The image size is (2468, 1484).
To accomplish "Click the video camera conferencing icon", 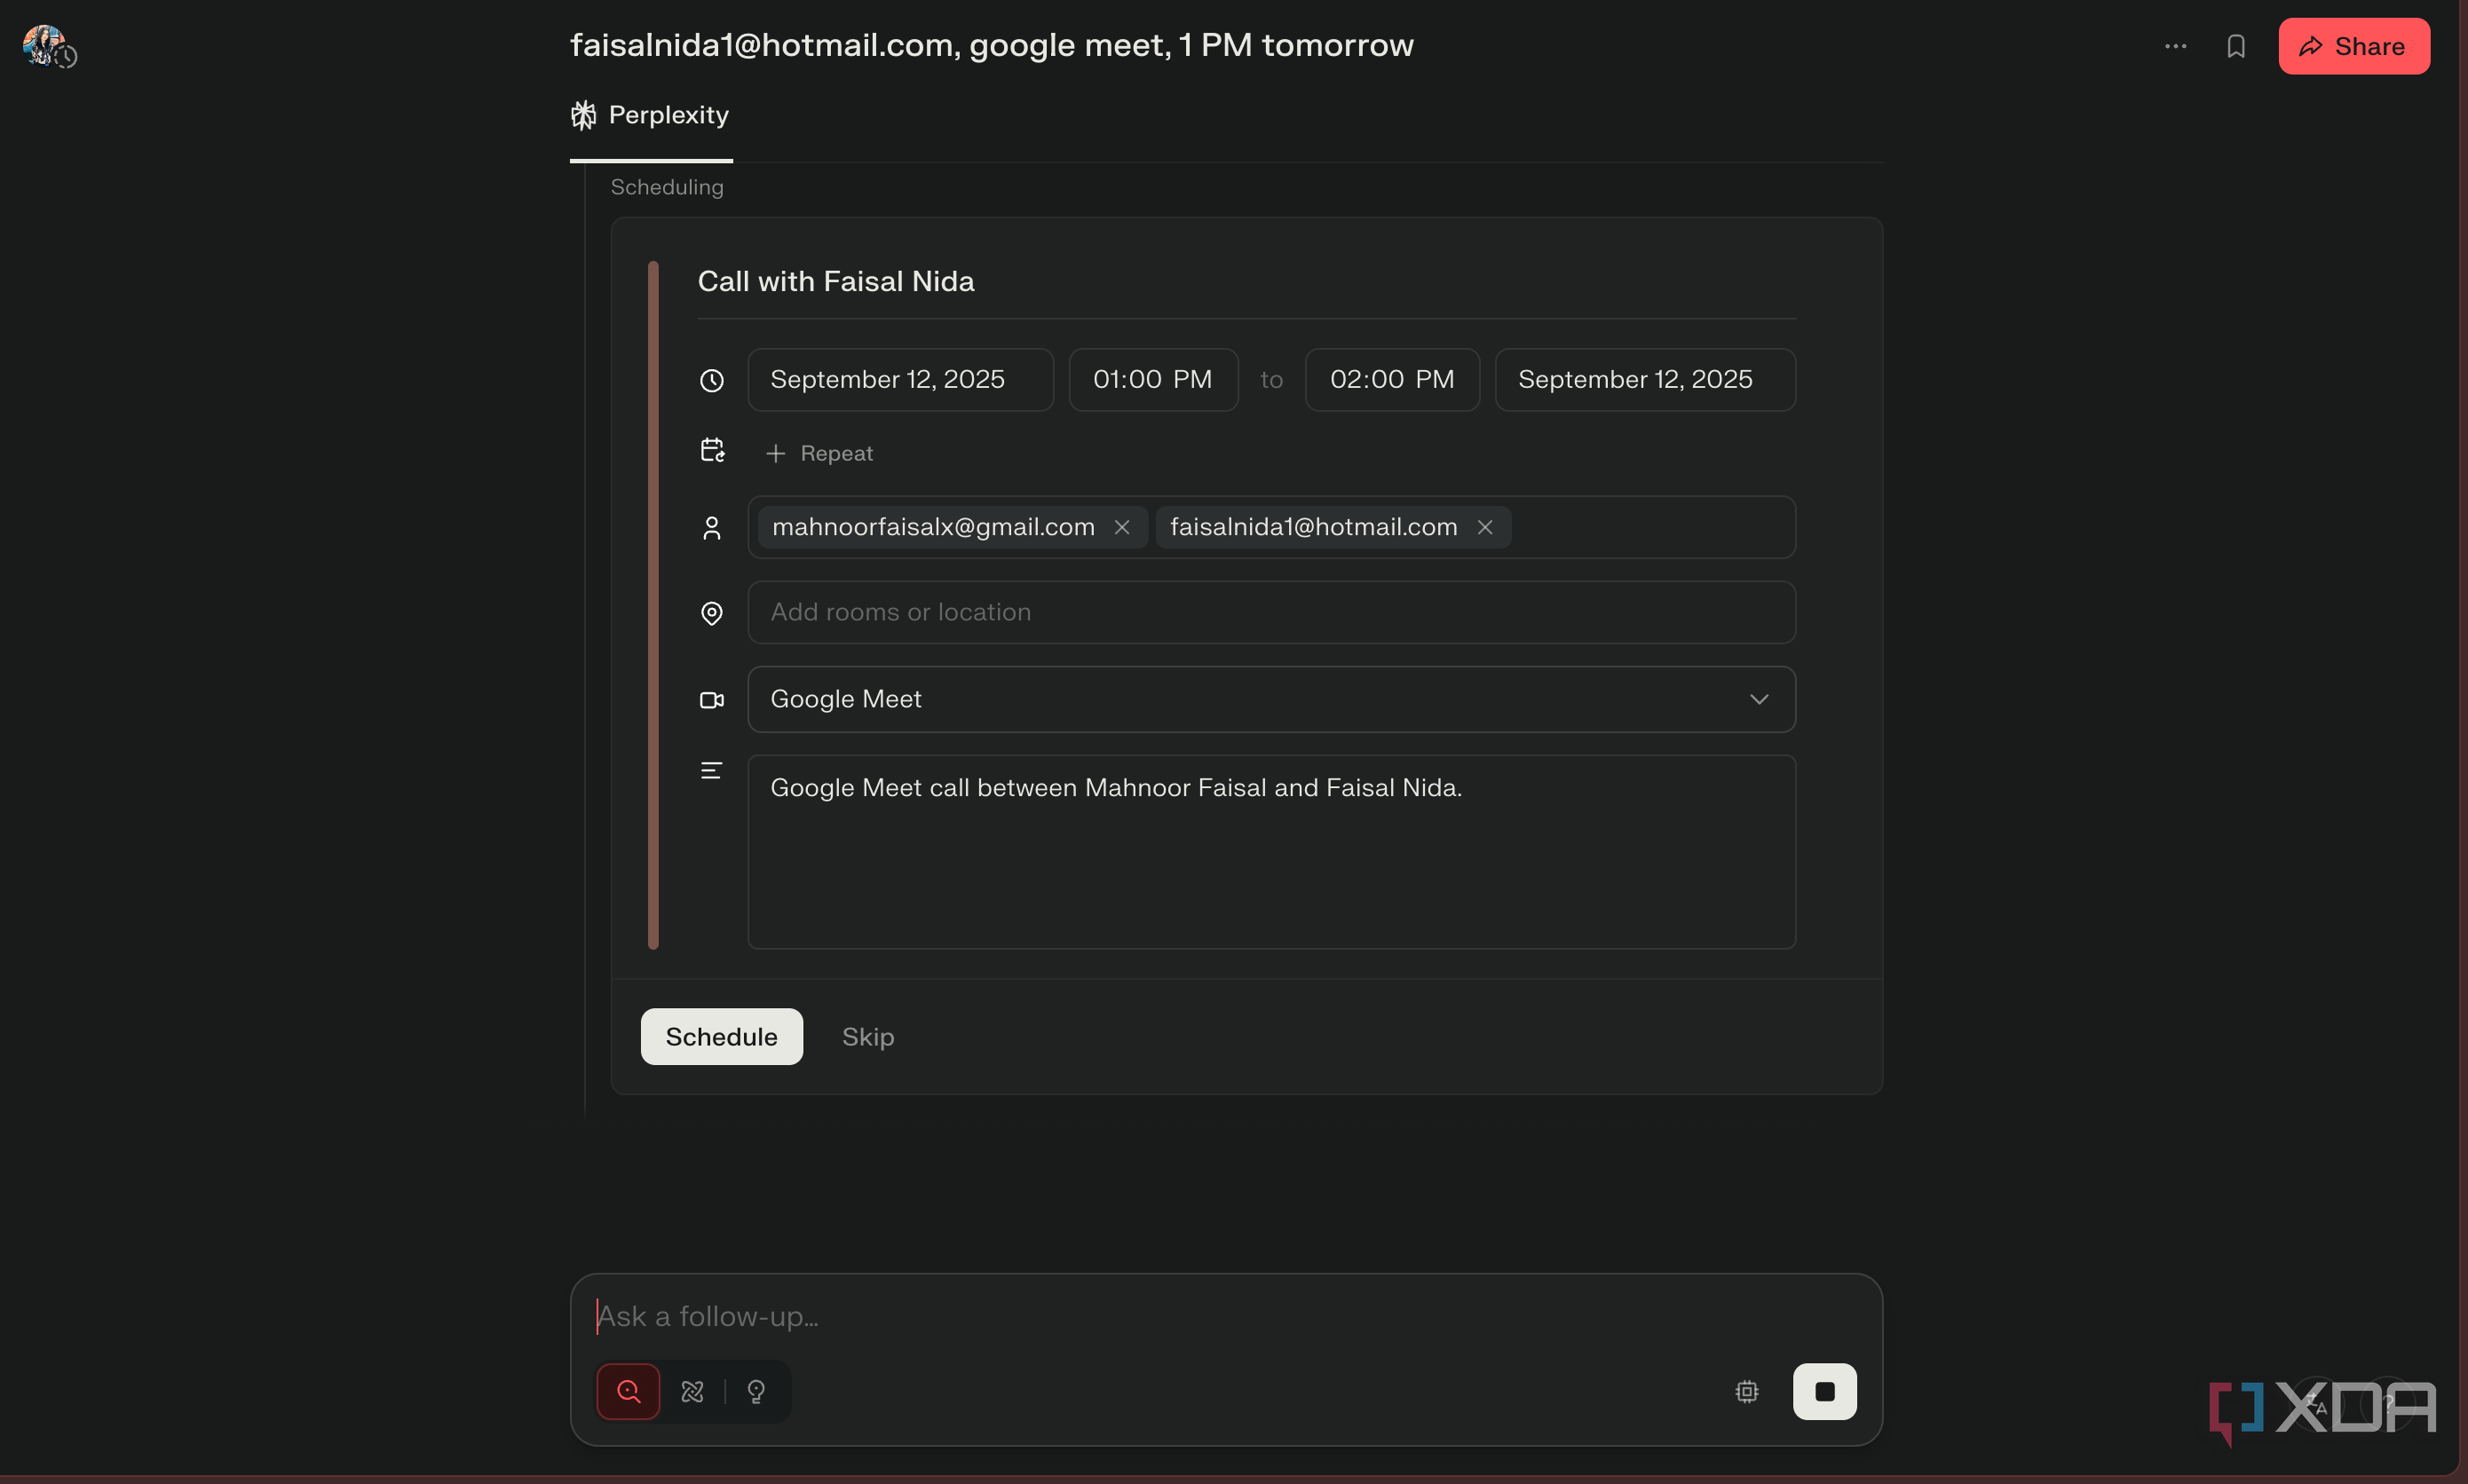I will click(x=711, y=700).
